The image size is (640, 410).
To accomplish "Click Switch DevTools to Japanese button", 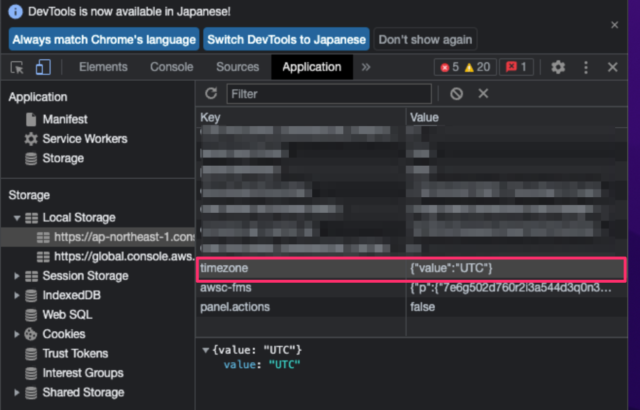I will (286, 39).
